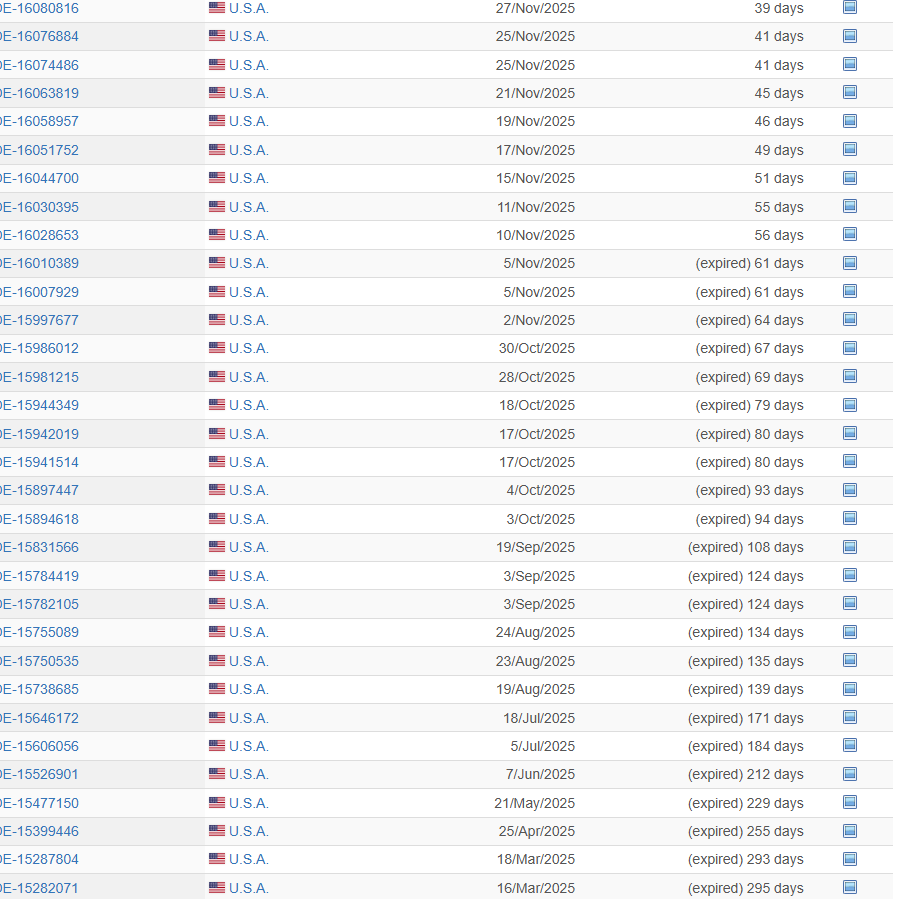Click U.S.A. link in the 15399446 row
This screenshot has width=897, height=899.
248,831
